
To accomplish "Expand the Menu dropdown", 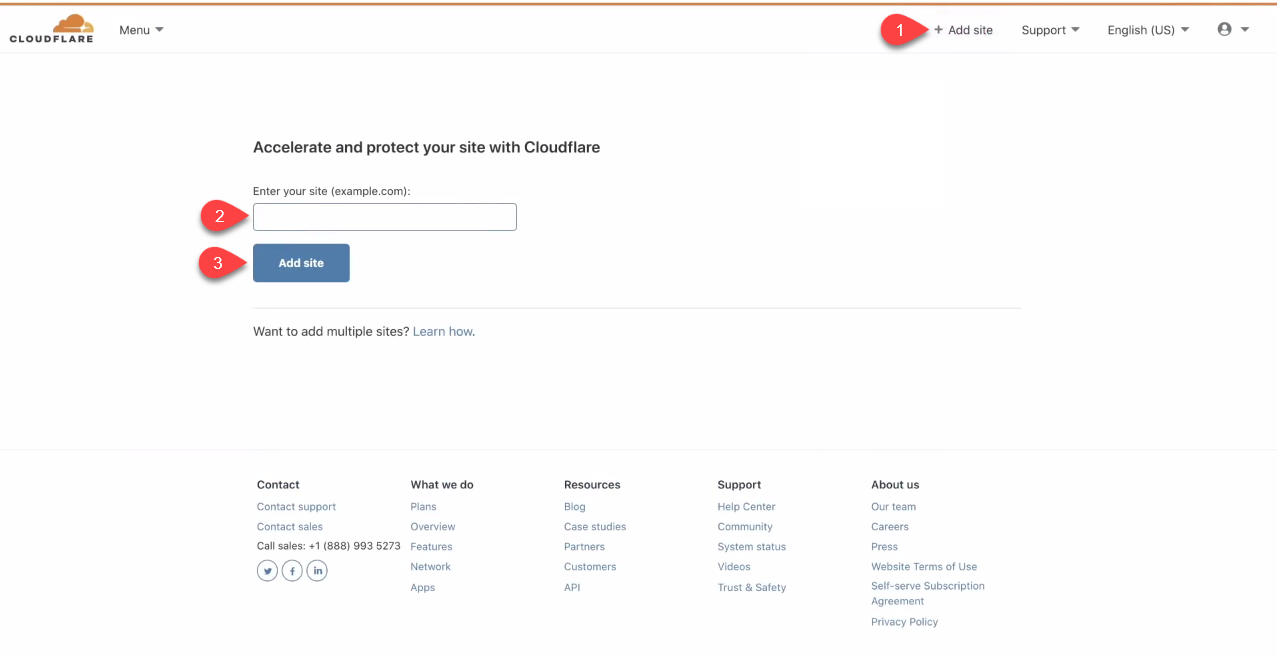I will (x=140, y=29).
